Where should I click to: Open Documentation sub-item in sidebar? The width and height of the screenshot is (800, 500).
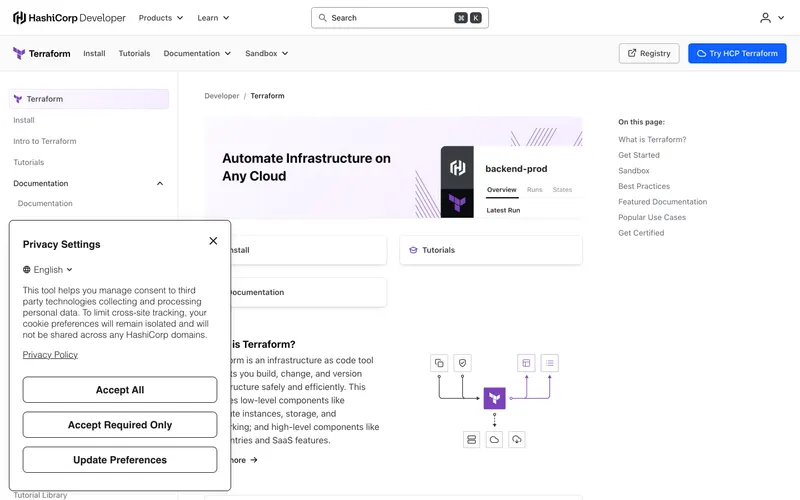(x=45, y=204)
